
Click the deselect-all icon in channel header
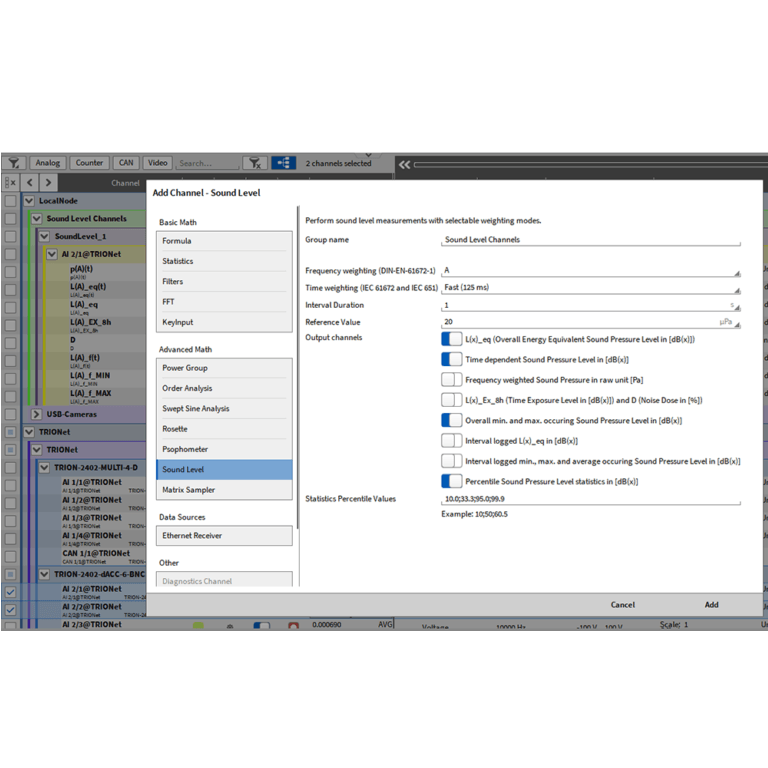(10, 183)
